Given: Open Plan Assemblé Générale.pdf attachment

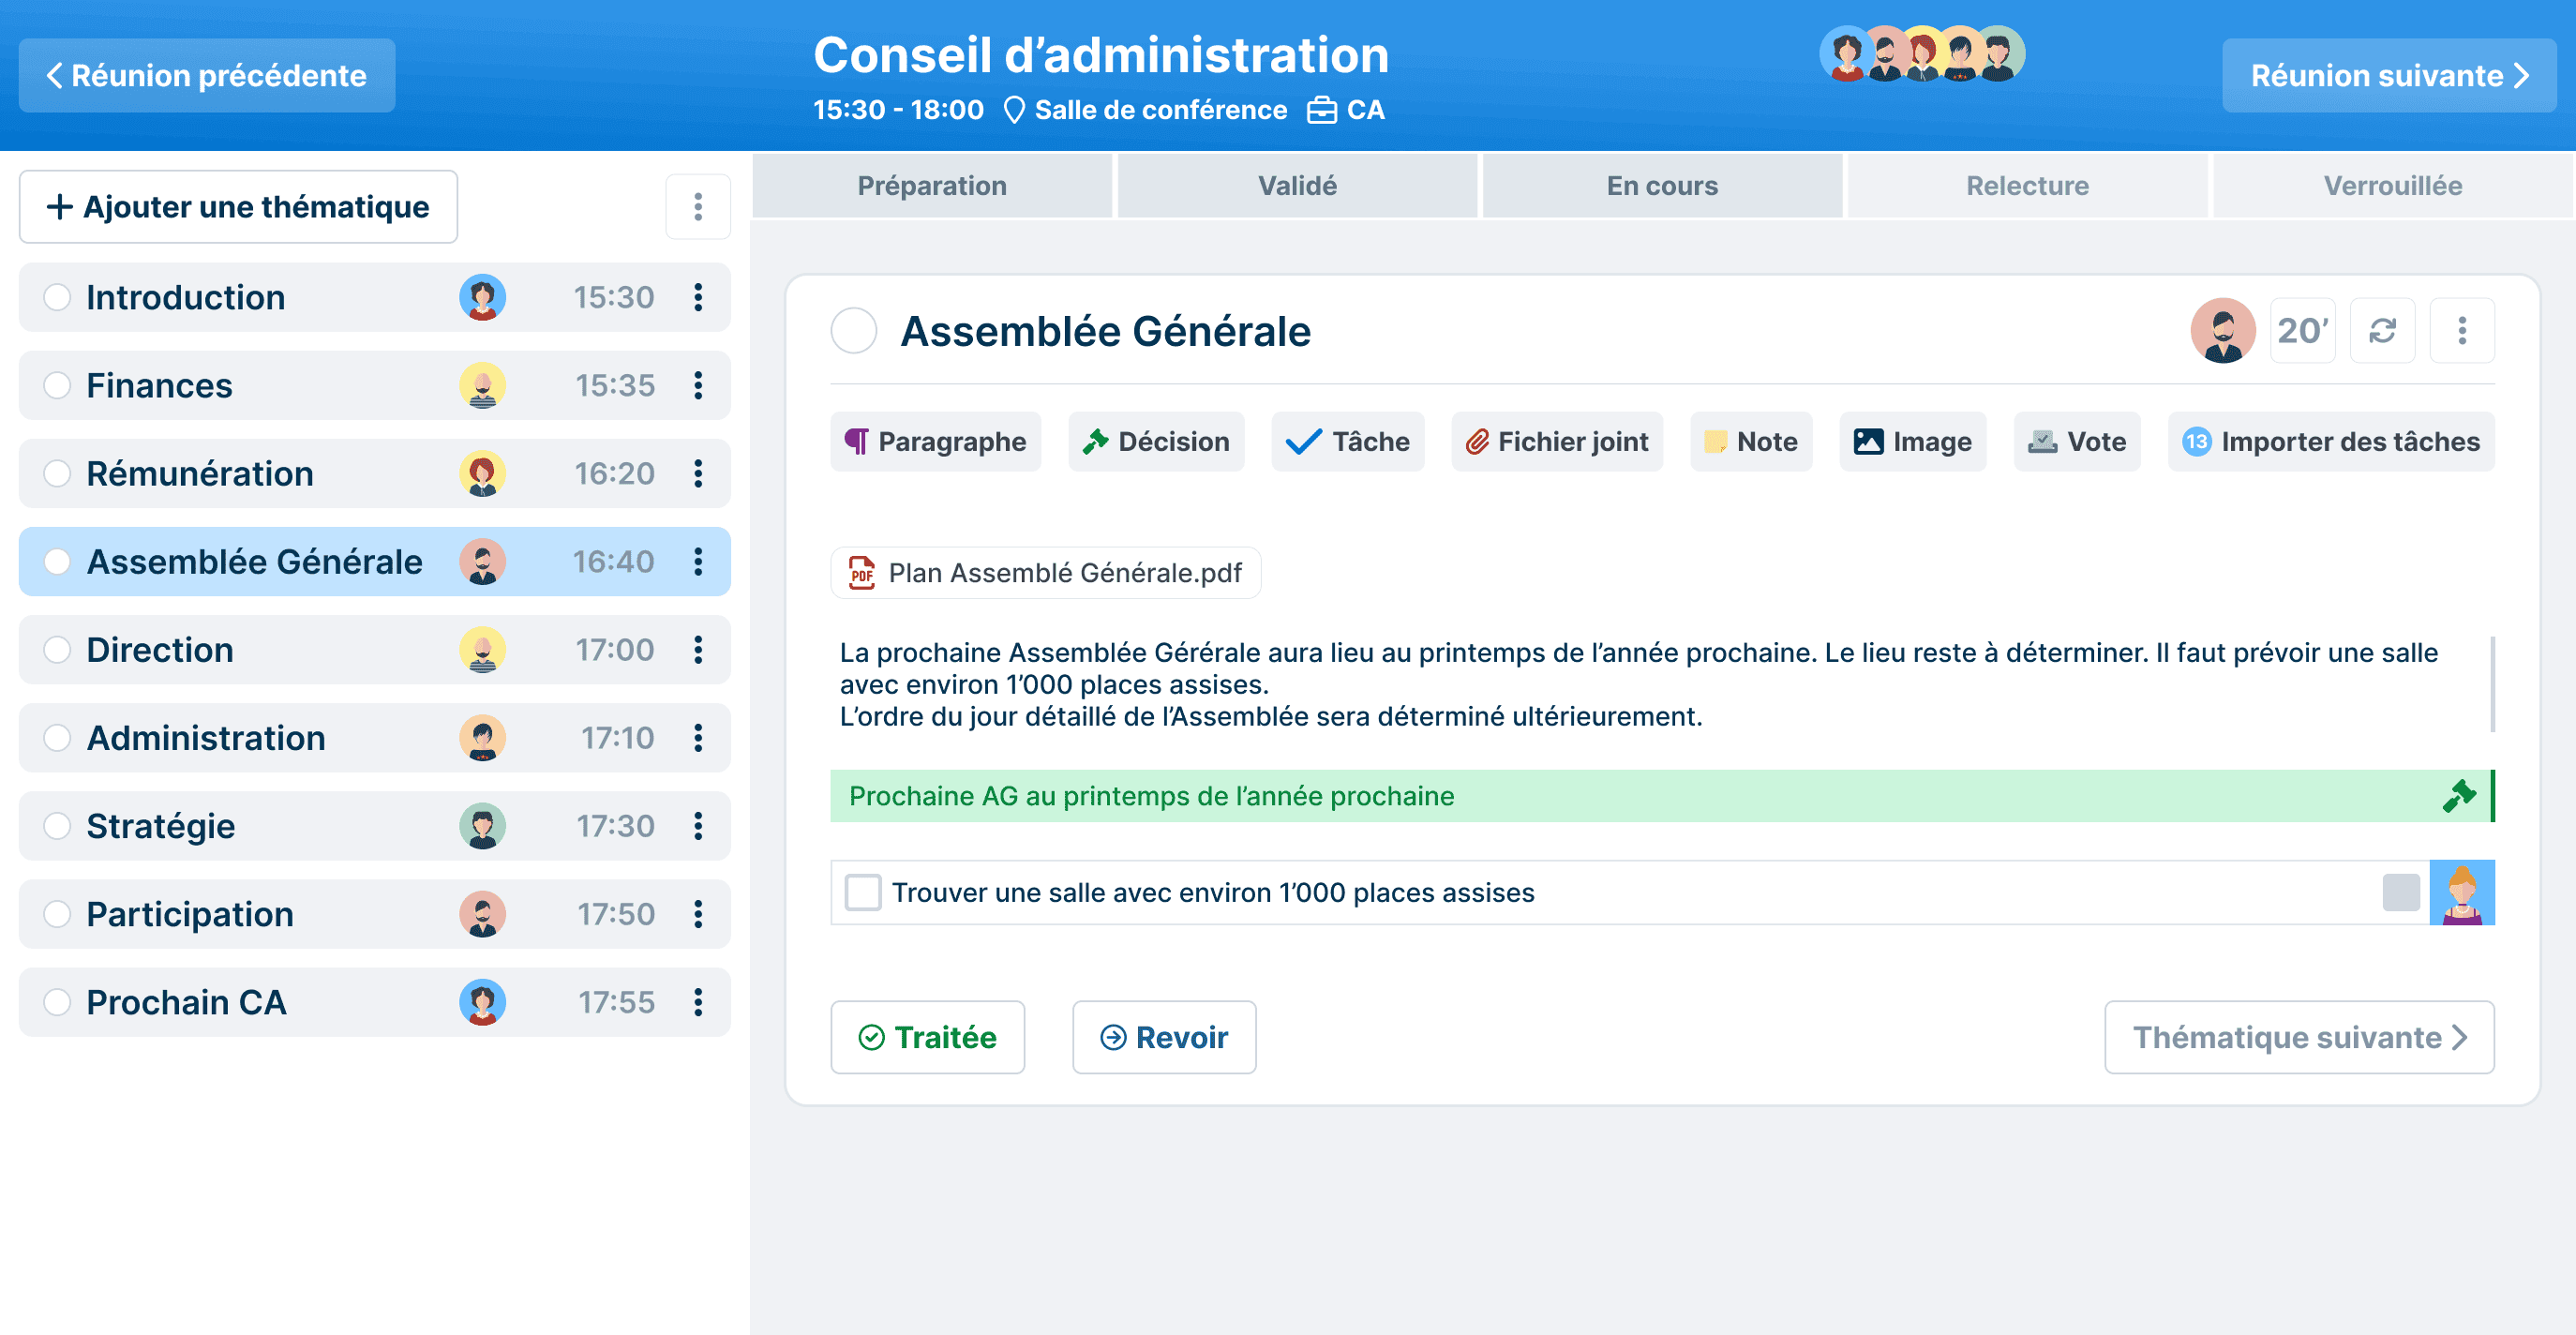Looking at the screenshot, I should tap(1045, 572).
